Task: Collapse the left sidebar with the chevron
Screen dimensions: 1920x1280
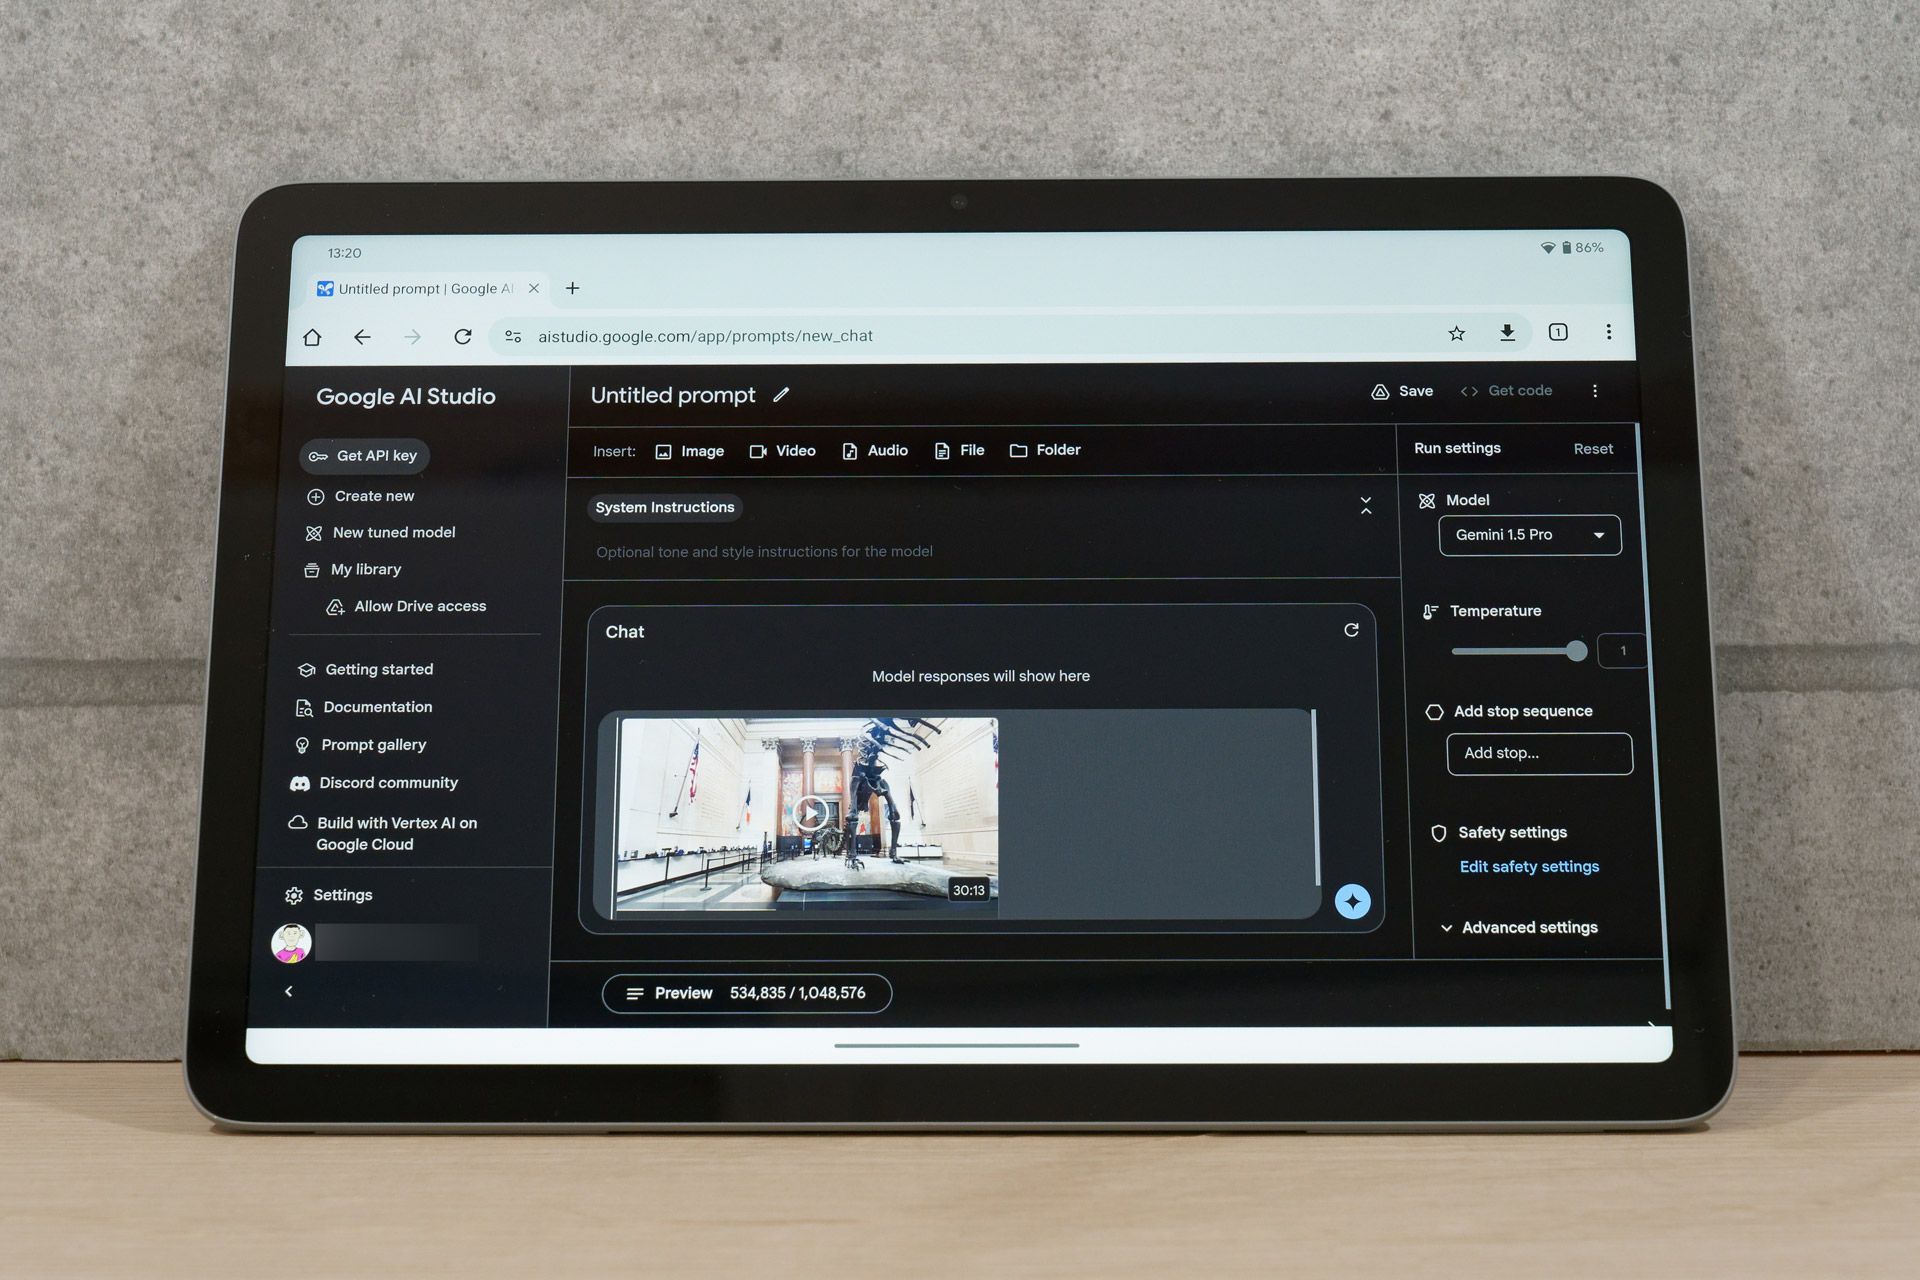Action: [289, 991]
